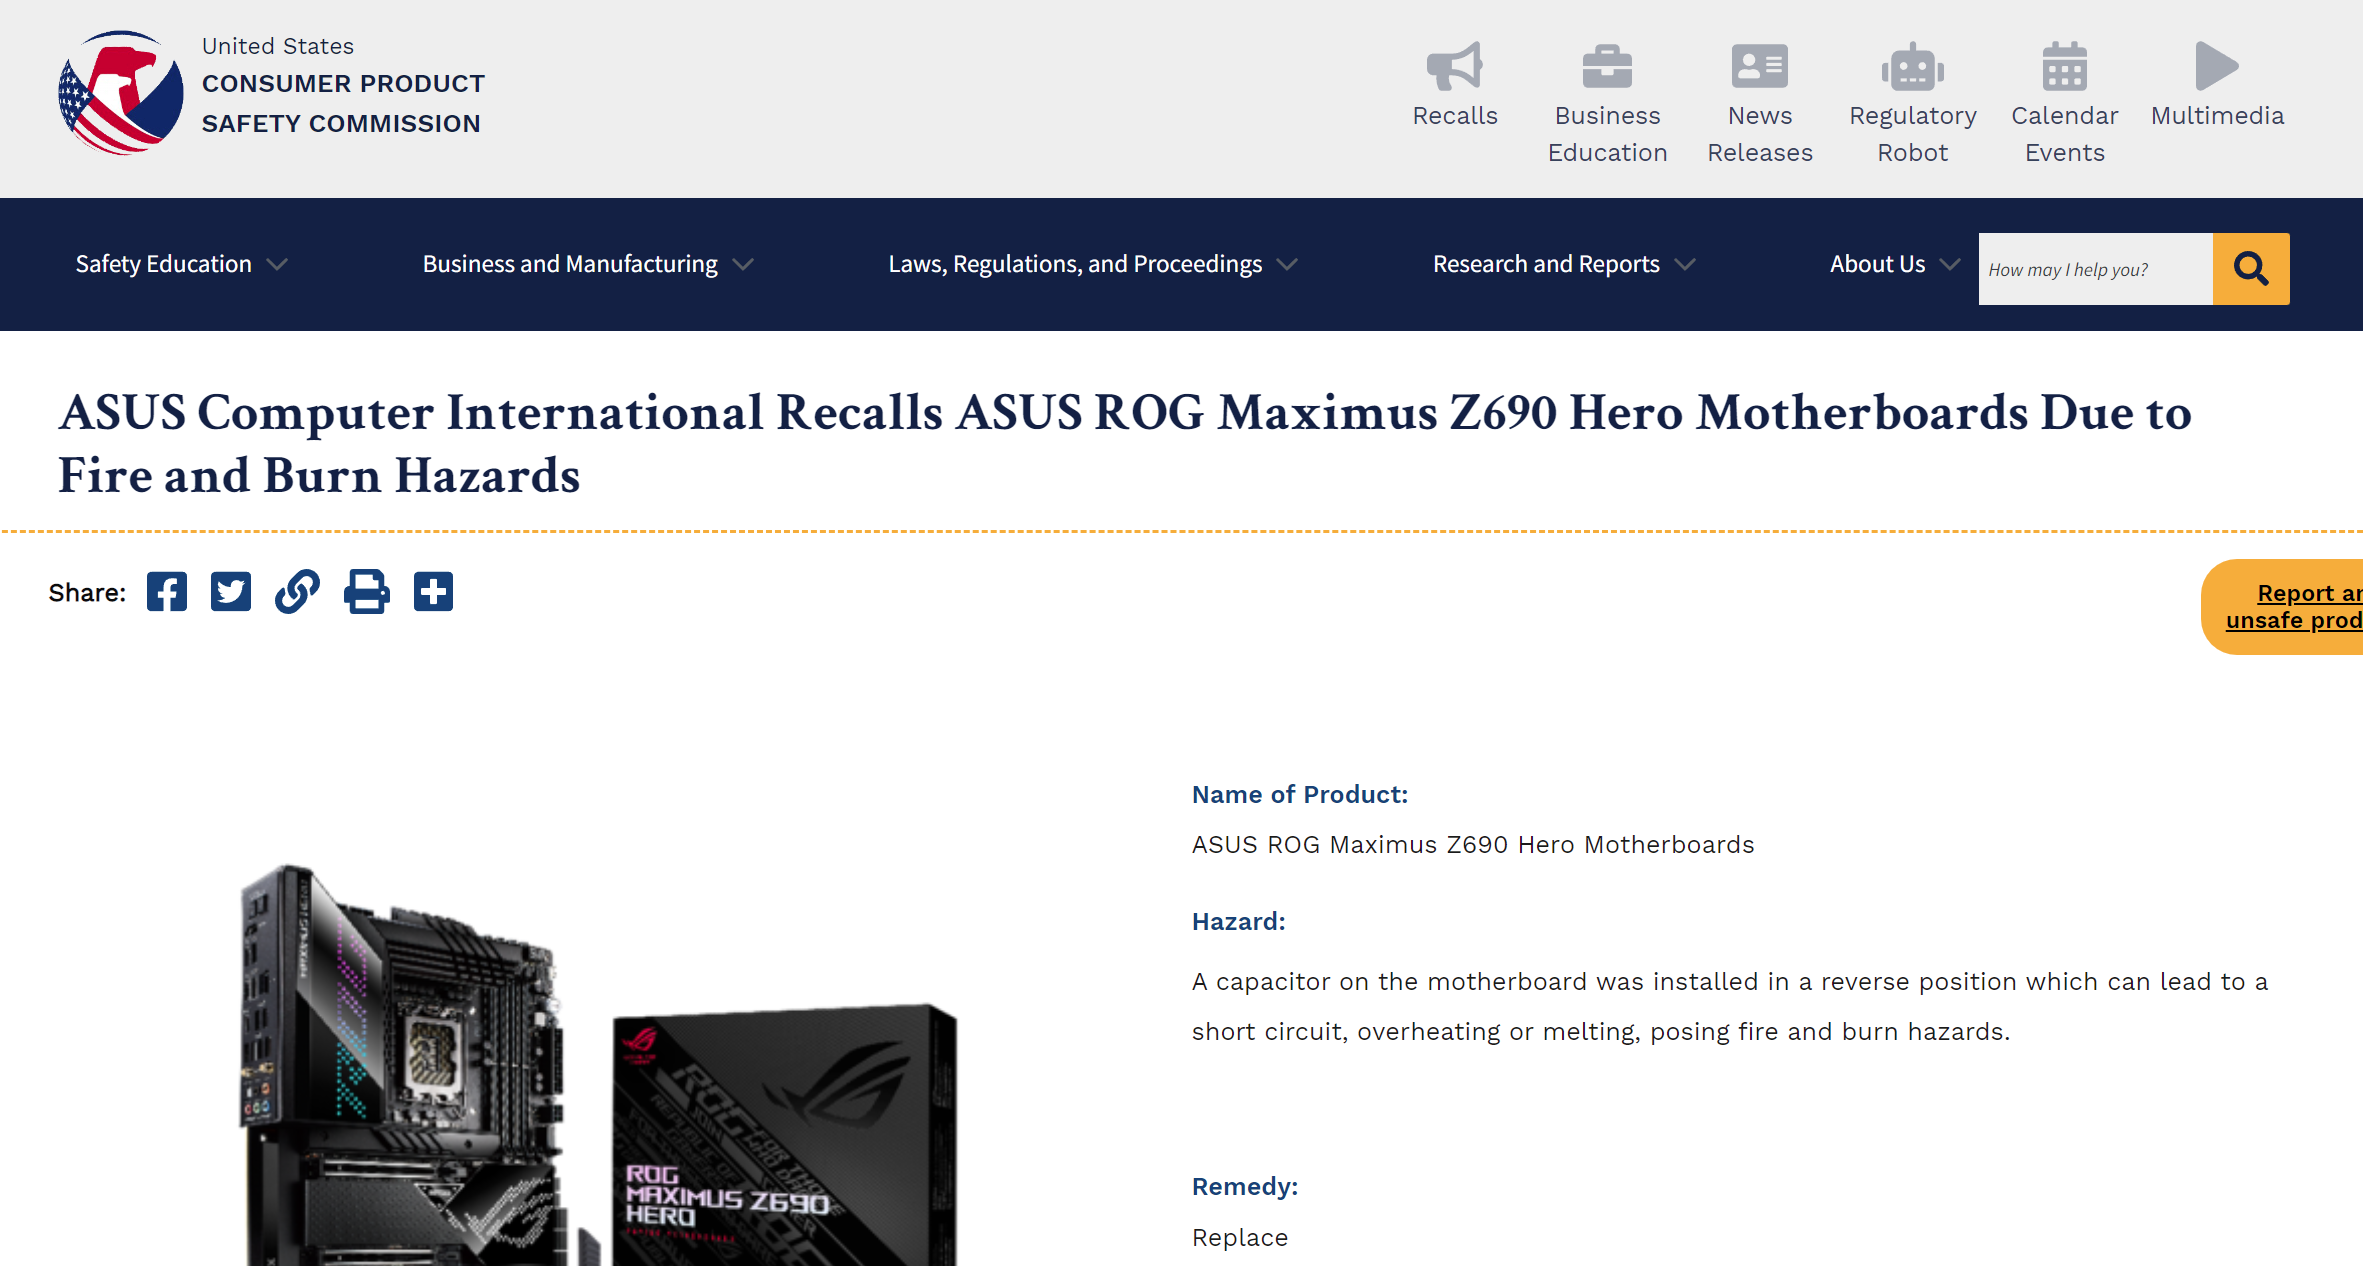Open the Regulatory Robot icon
This screenshot has height=1266, width=2363.
1912,67
